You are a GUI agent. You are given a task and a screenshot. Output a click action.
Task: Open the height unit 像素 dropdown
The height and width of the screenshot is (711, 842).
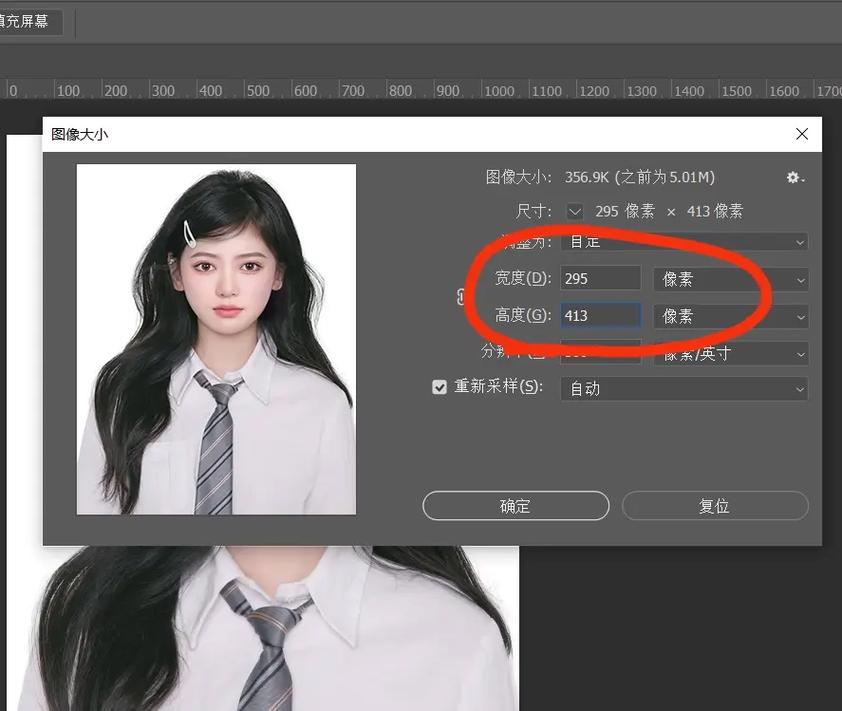pos(730,316)
